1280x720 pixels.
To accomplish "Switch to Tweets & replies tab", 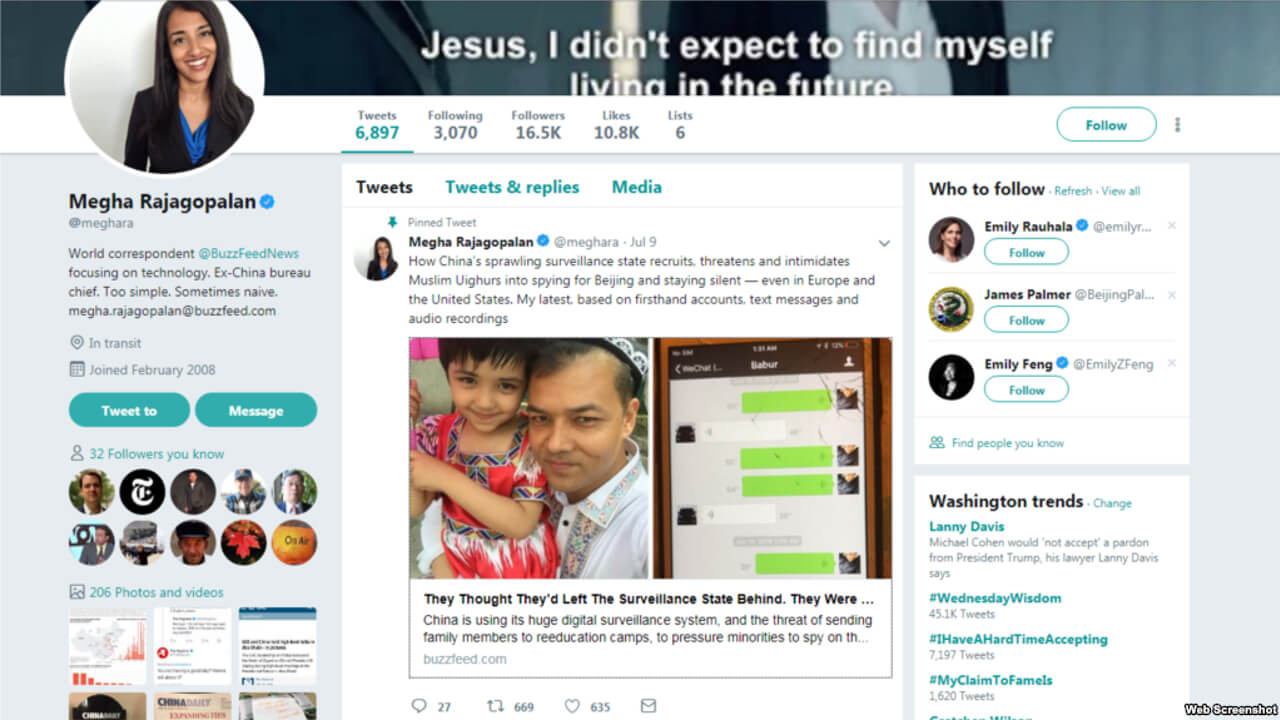I will pyautogui.click(x=512, y=187).
